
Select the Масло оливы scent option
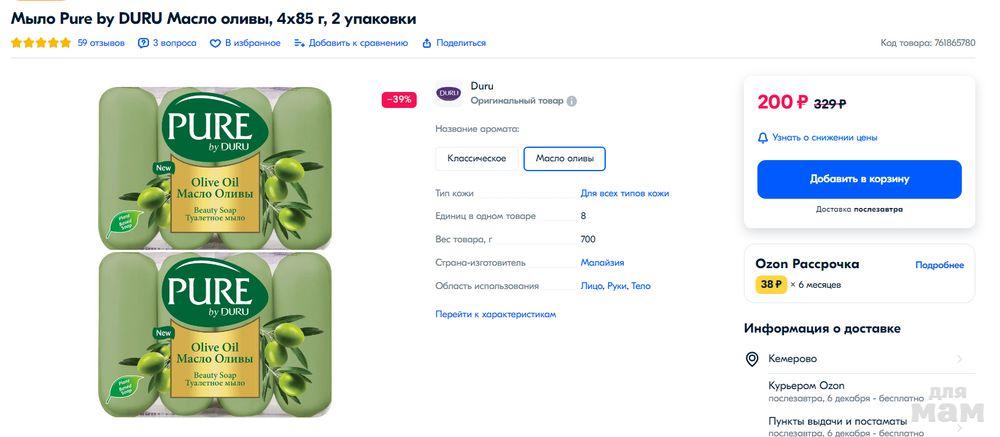click(x=564, y=159)
